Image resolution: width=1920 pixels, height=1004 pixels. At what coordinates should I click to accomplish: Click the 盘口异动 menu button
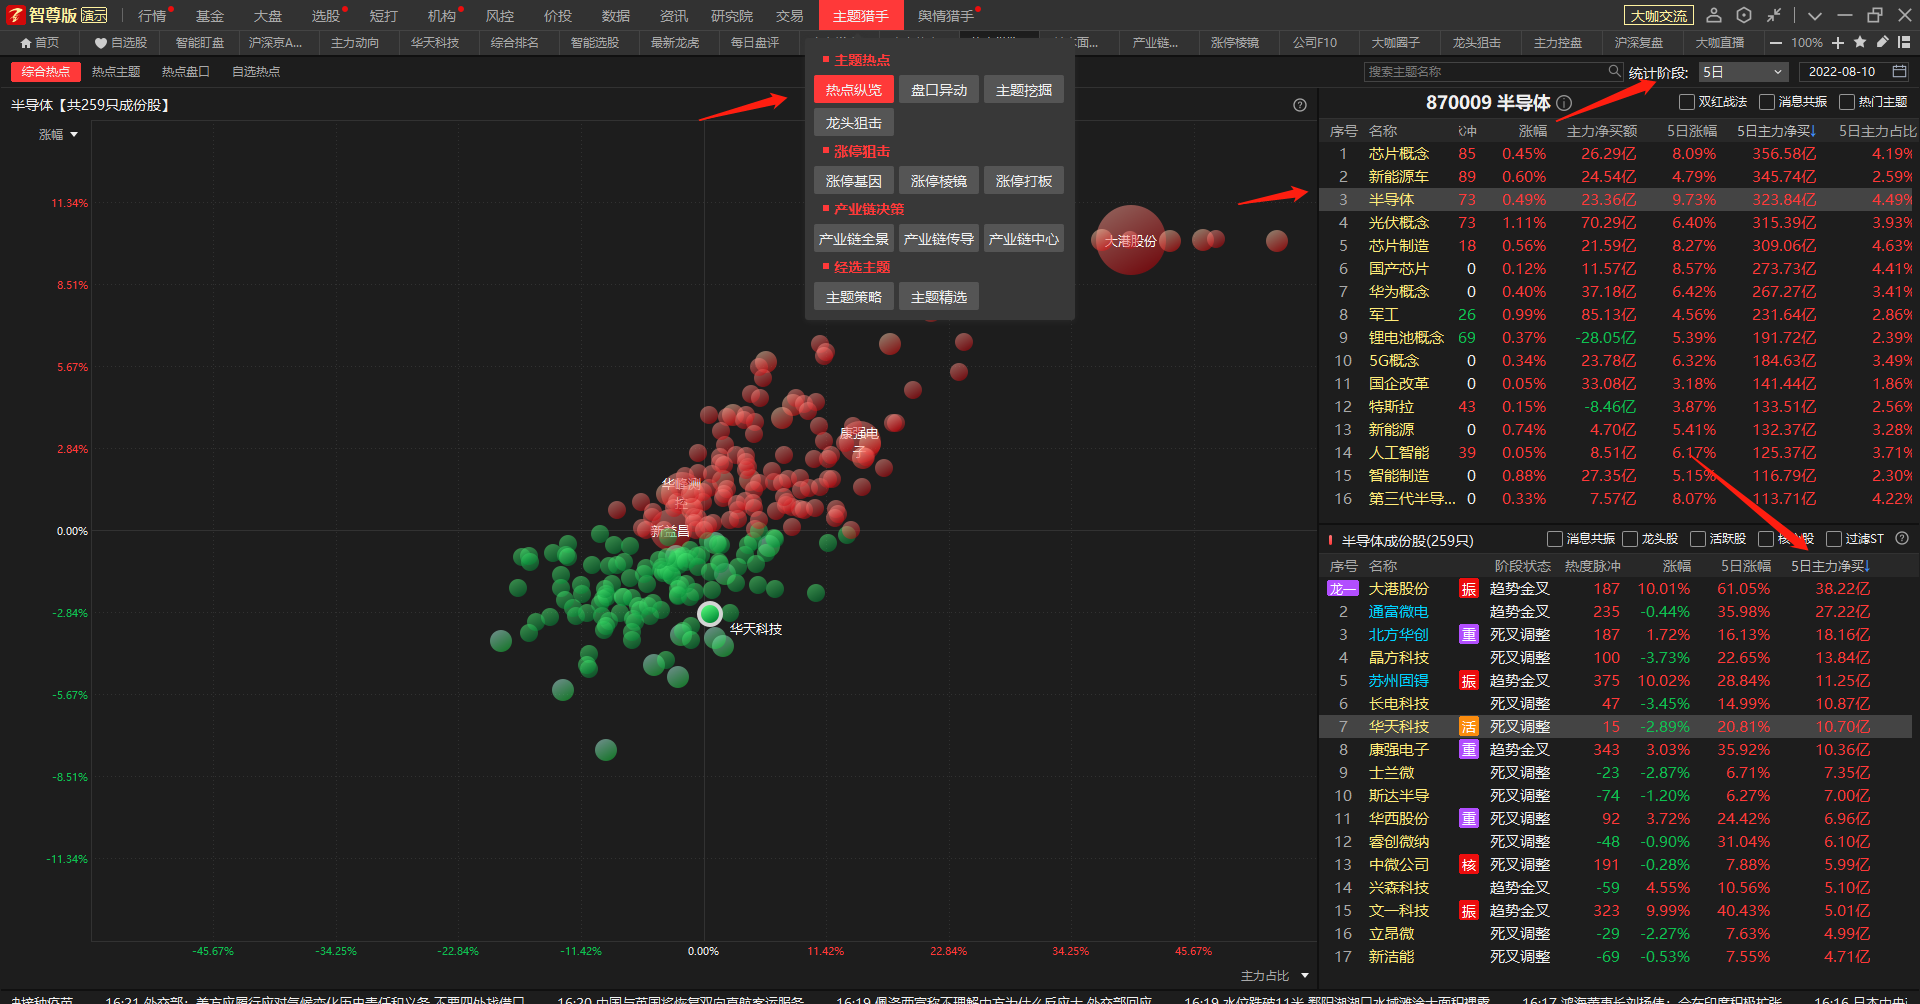coord(939,90)
